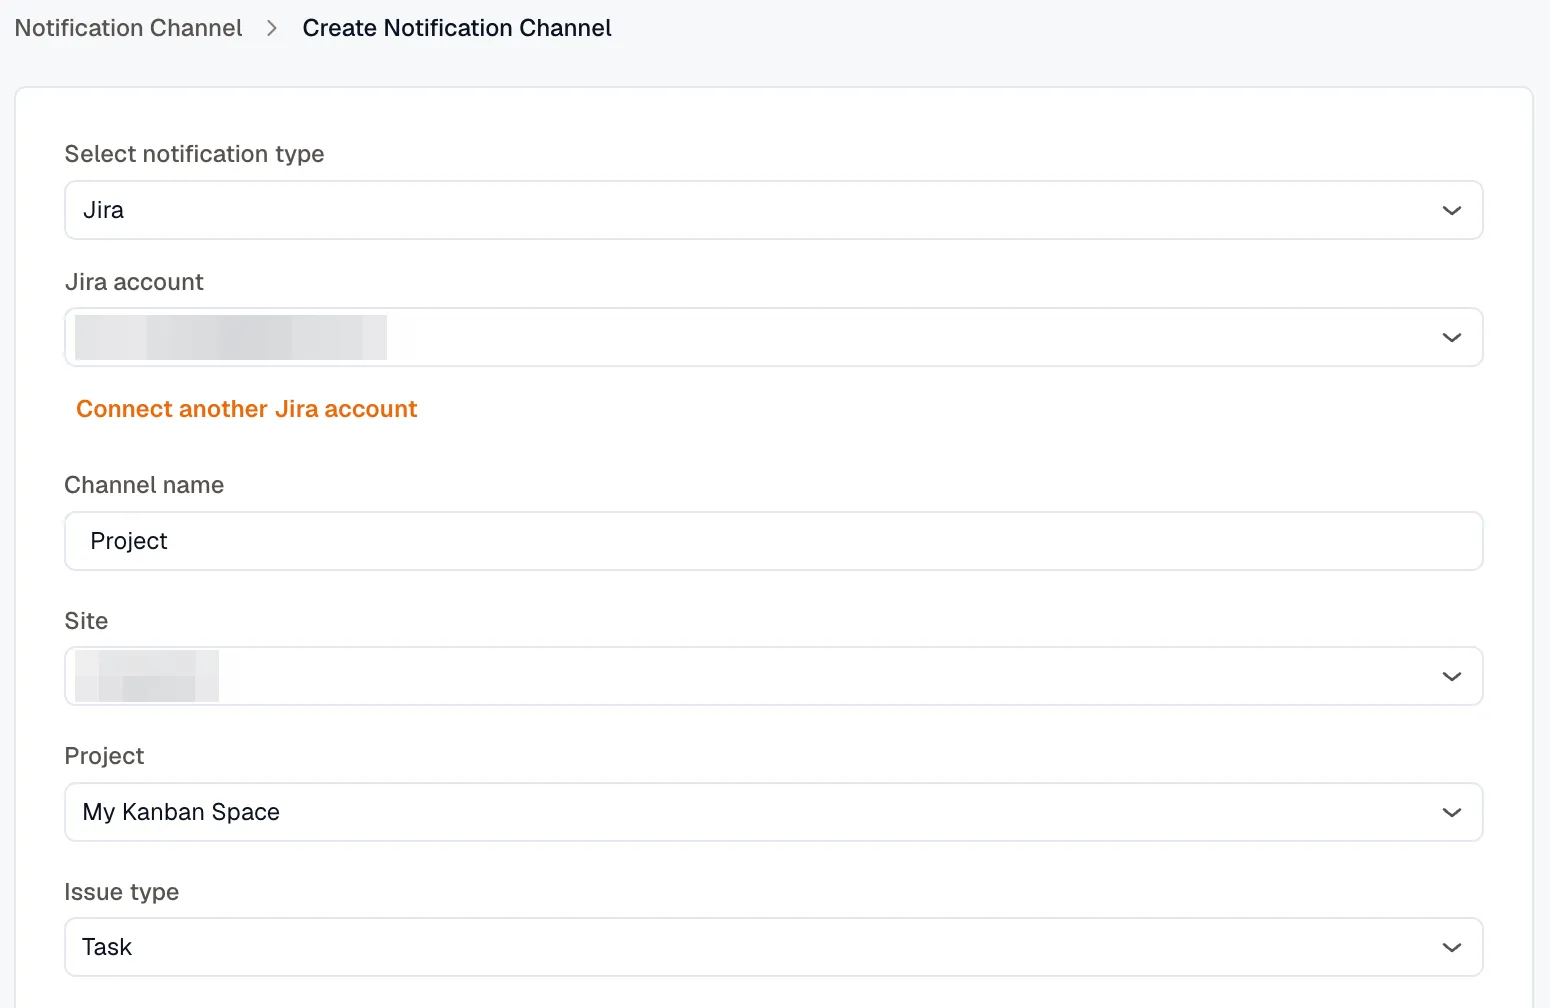1550x1008 pixels.
Task: Click the Issue type label
Action: point(122,892)
